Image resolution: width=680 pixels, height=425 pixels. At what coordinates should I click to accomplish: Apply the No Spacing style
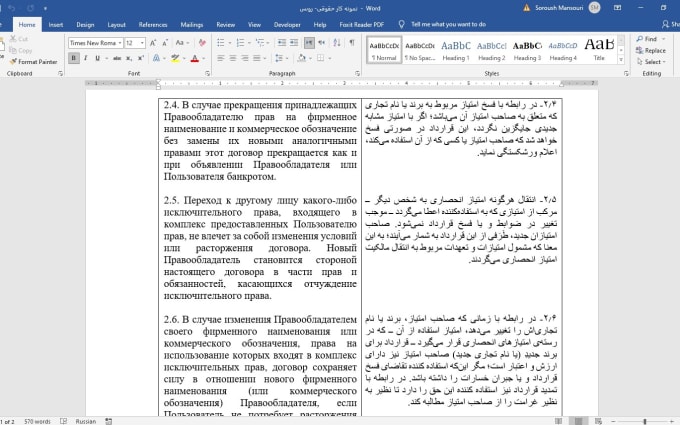[420, 50]
